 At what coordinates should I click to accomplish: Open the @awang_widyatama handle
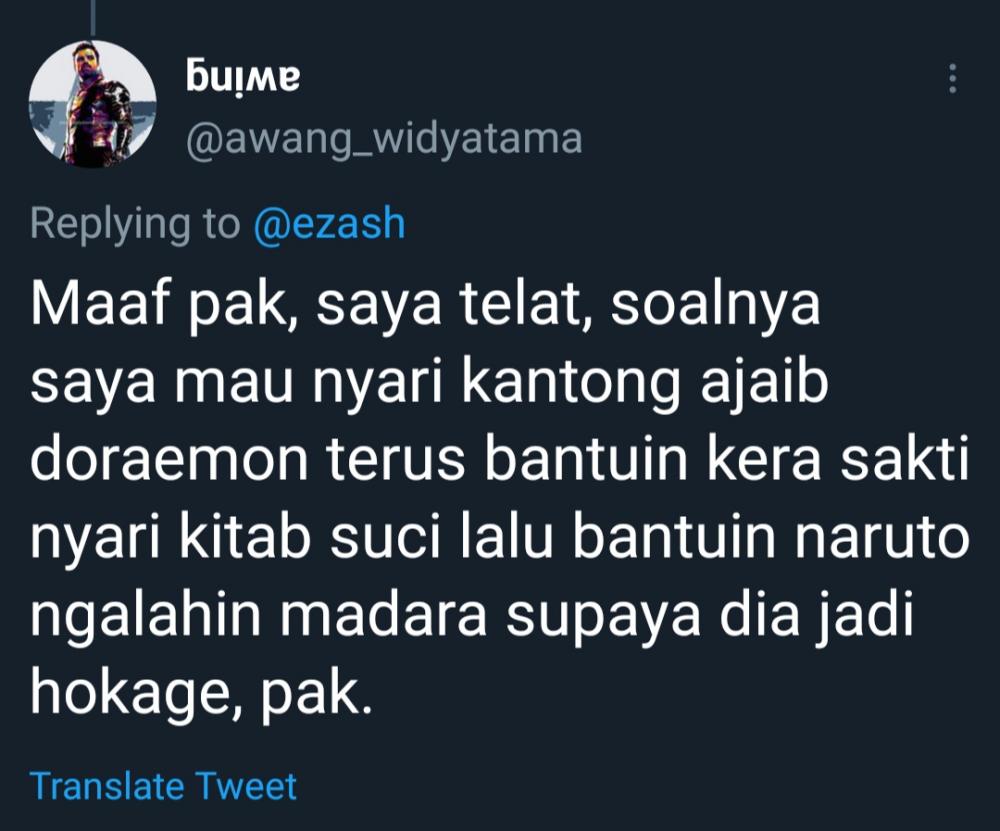click(x=384, y=139)
